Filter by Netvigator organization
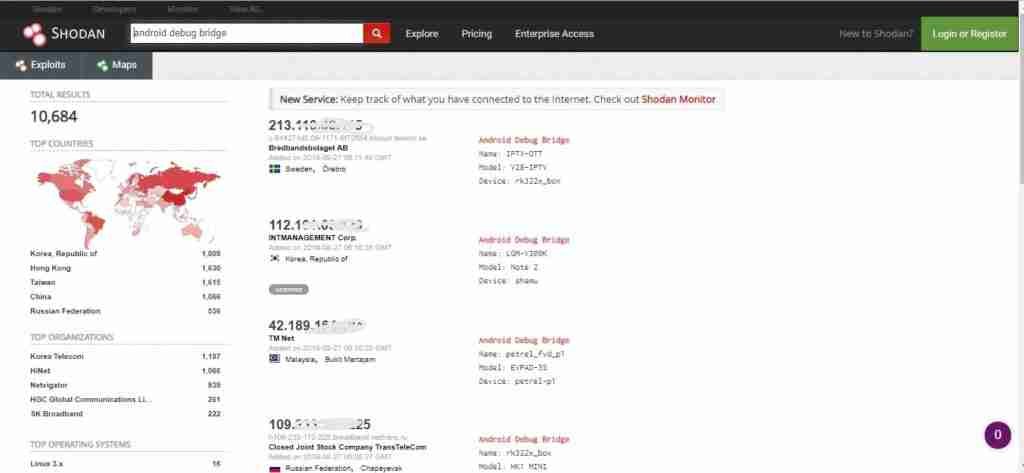This screenshot has width=1024, height=473. click(x=48, y=385)
